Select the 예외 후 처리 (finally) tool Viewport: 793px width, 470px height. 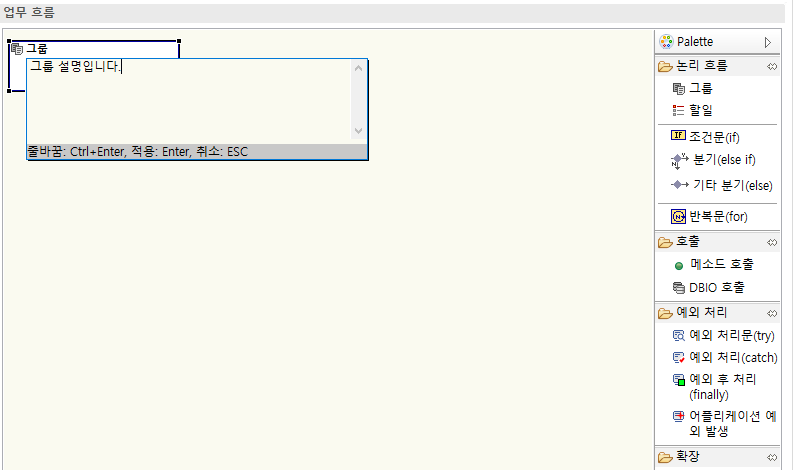click(722, 387)
